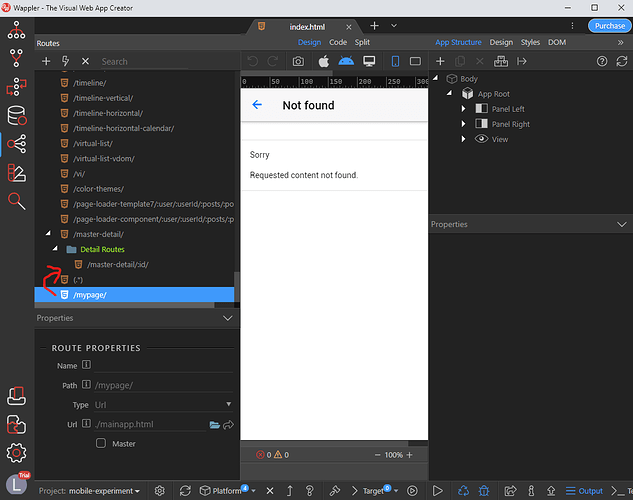This screenshot has width=633, height=500.
Task: Collapse the /master-detail/ route tree node
Action: [x=49, y=233]
